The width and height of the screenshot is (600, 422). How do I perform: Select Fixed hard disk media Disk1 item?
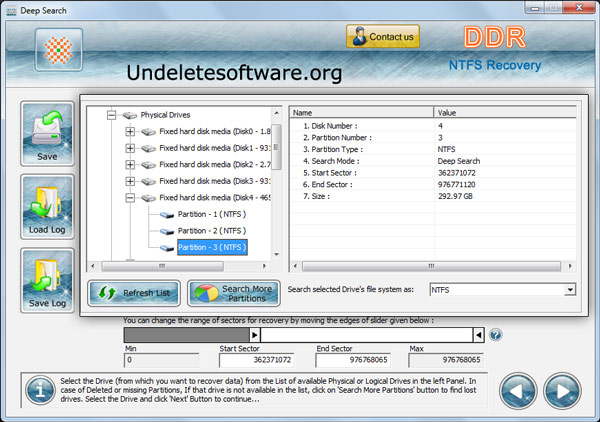pos(215,148)
